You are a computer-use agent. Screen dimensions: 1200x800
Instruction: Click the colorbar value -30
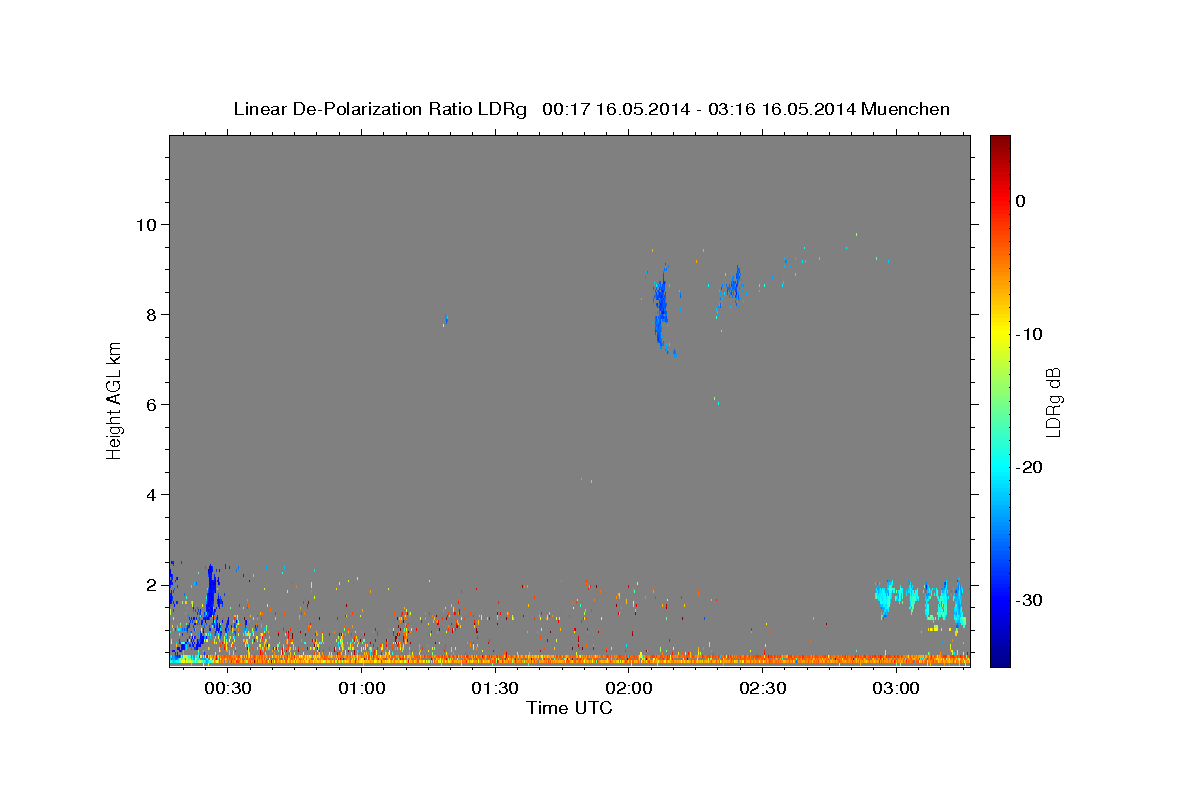pyautogui.click(x=1030, y=600)
